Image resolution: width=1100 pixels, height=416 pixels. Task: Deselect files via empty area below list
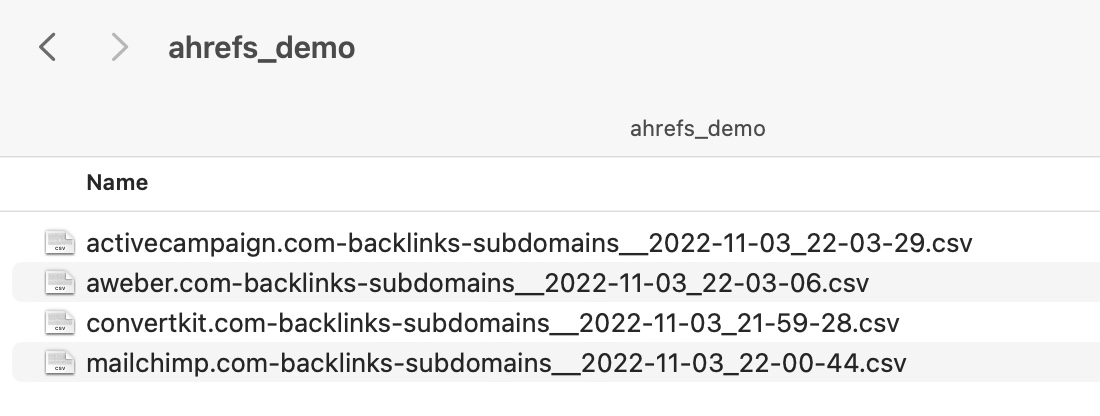tap(550, 400)
